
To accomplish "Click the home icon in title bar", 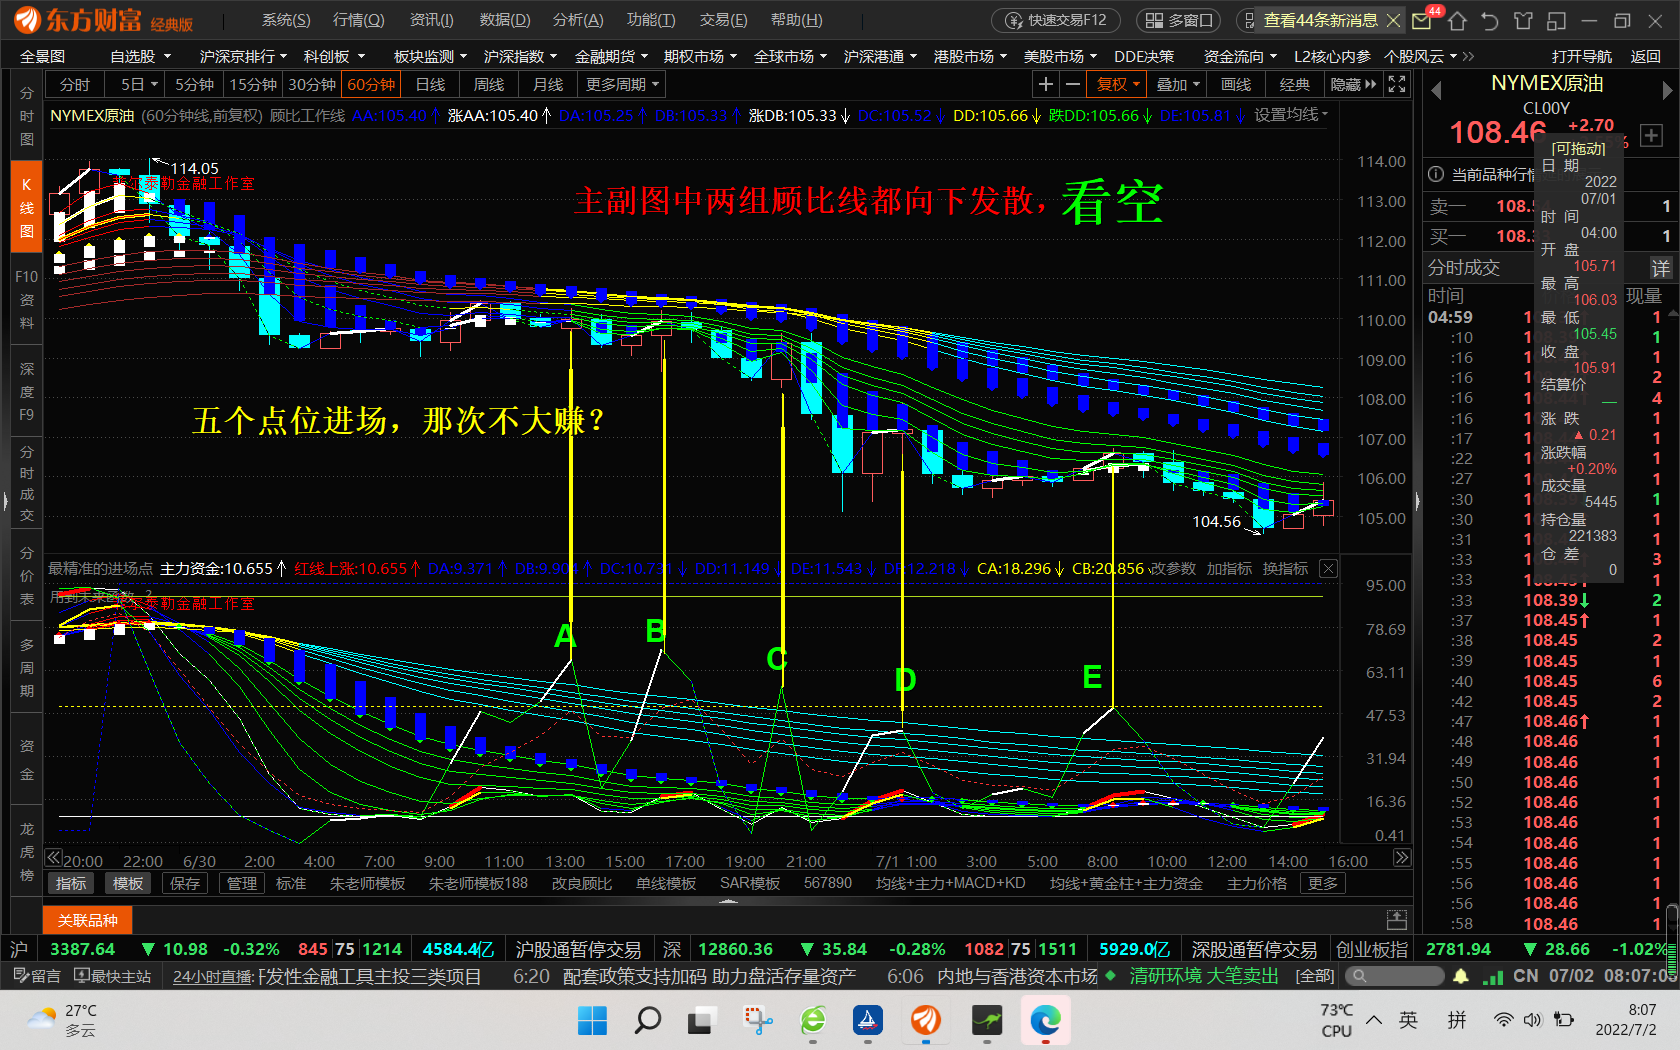I will point(1457,20).
